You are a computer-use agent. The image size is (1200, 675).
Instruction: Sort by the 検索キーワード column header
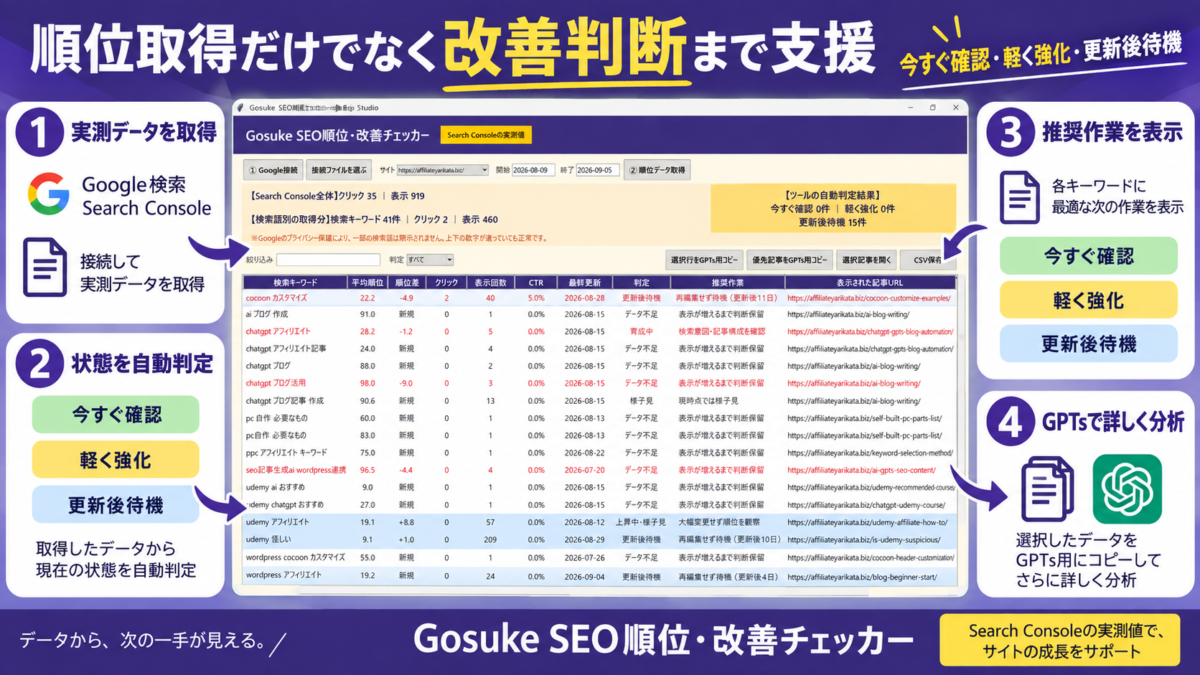pos(293,283)
